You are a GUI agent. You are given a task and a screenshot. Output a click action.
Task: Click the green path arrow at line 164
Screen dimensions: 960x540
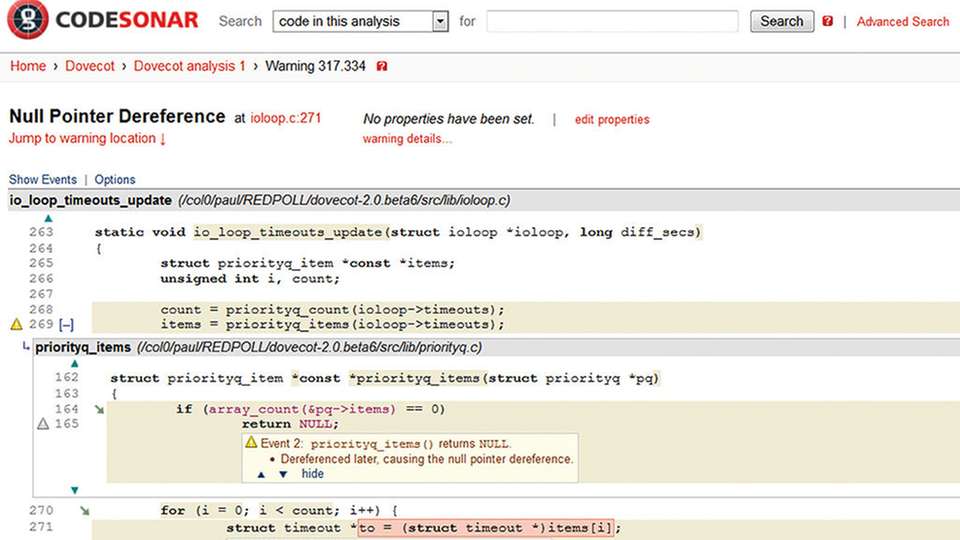(99, 409)
